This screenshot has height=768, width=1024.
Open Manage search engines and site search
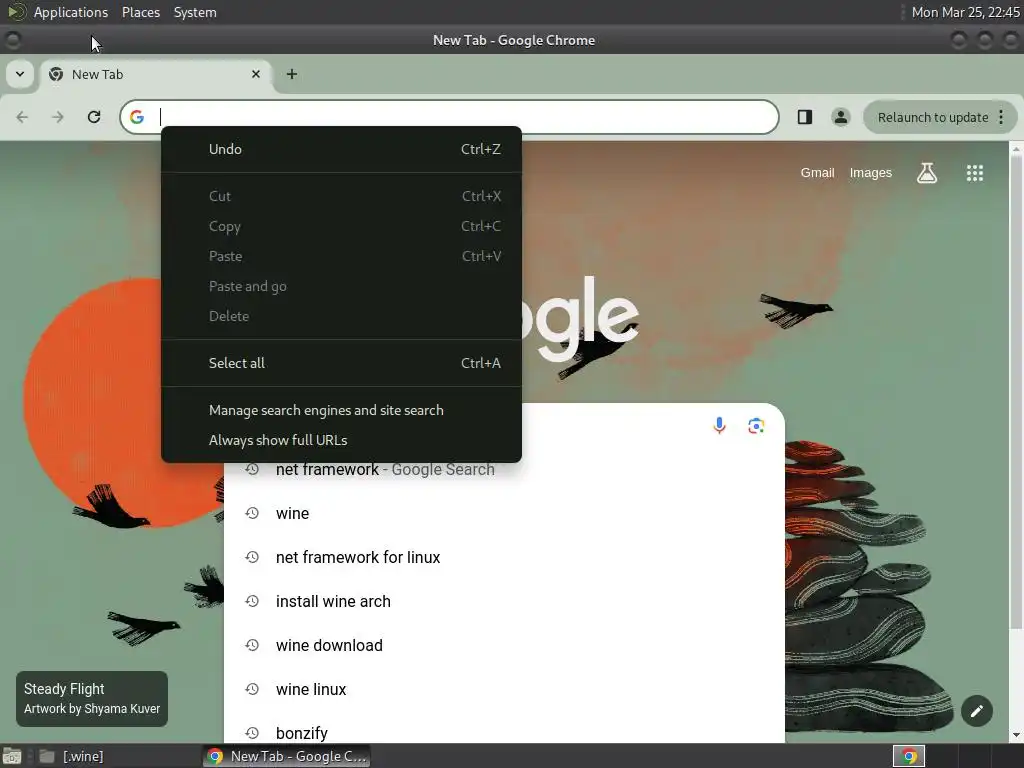pos(341,410)
